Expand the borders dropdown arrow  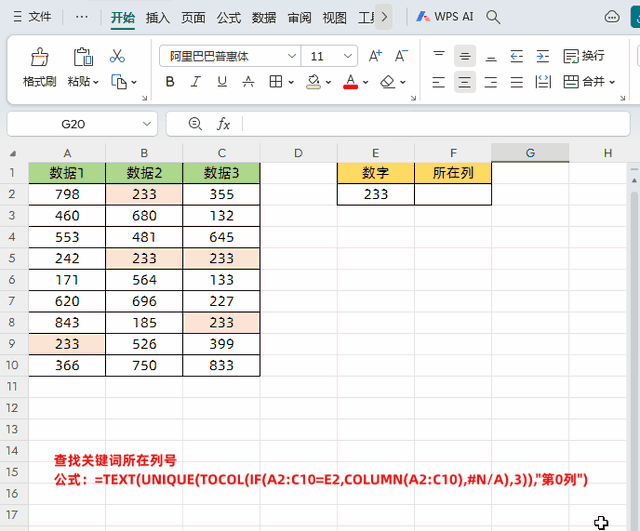[x=291, y=82]
